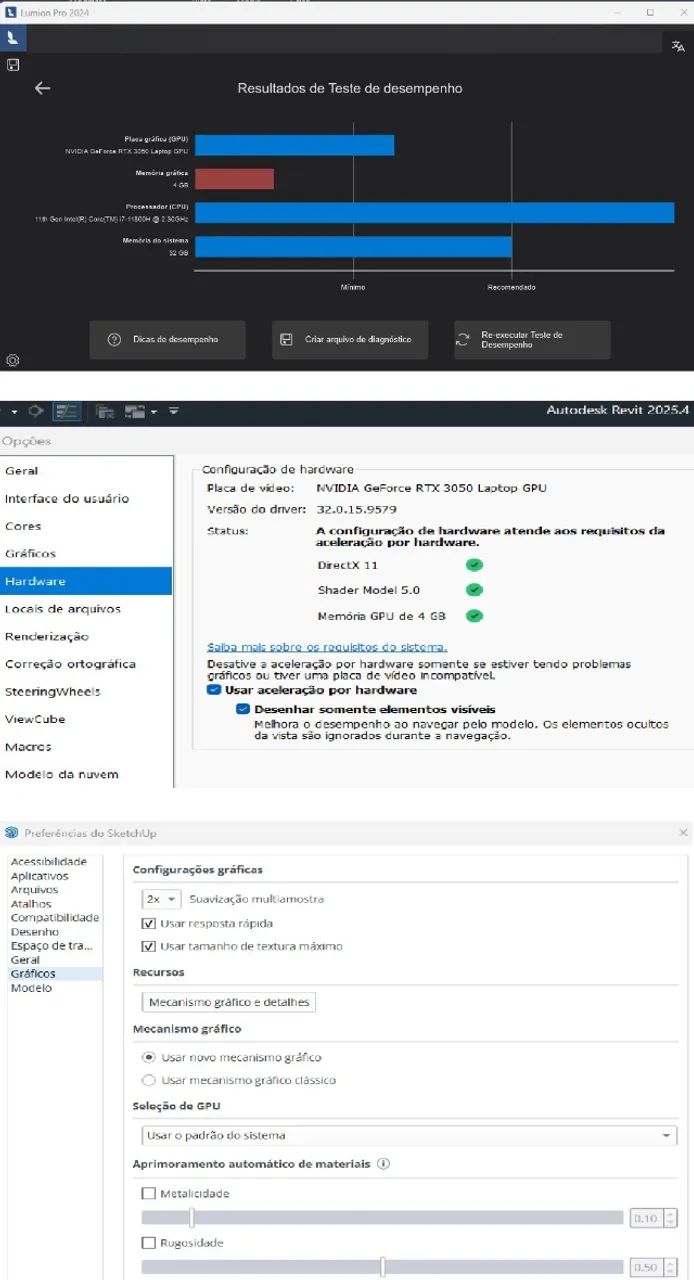Screen dimensions: 694x1280
Task: Toggle Desenhar somente elementos visíveis
Action: pyautogui.click(x=243, y=709)
